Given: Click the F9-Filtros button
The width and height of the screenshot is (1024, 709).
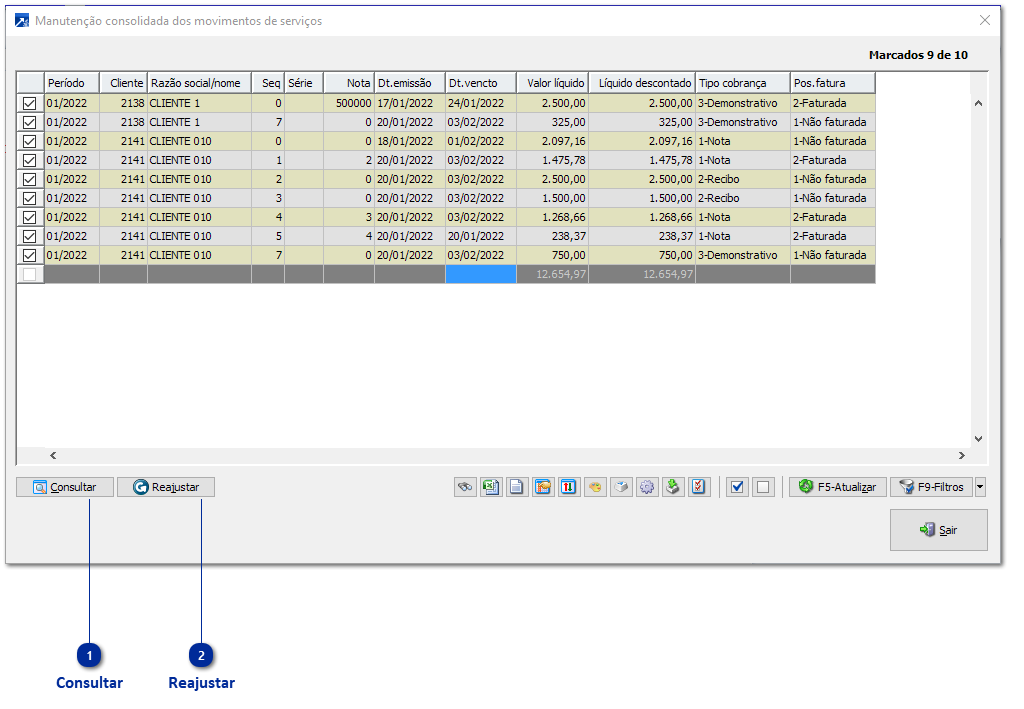Looking at the screenshot, I should click(932, 487).
